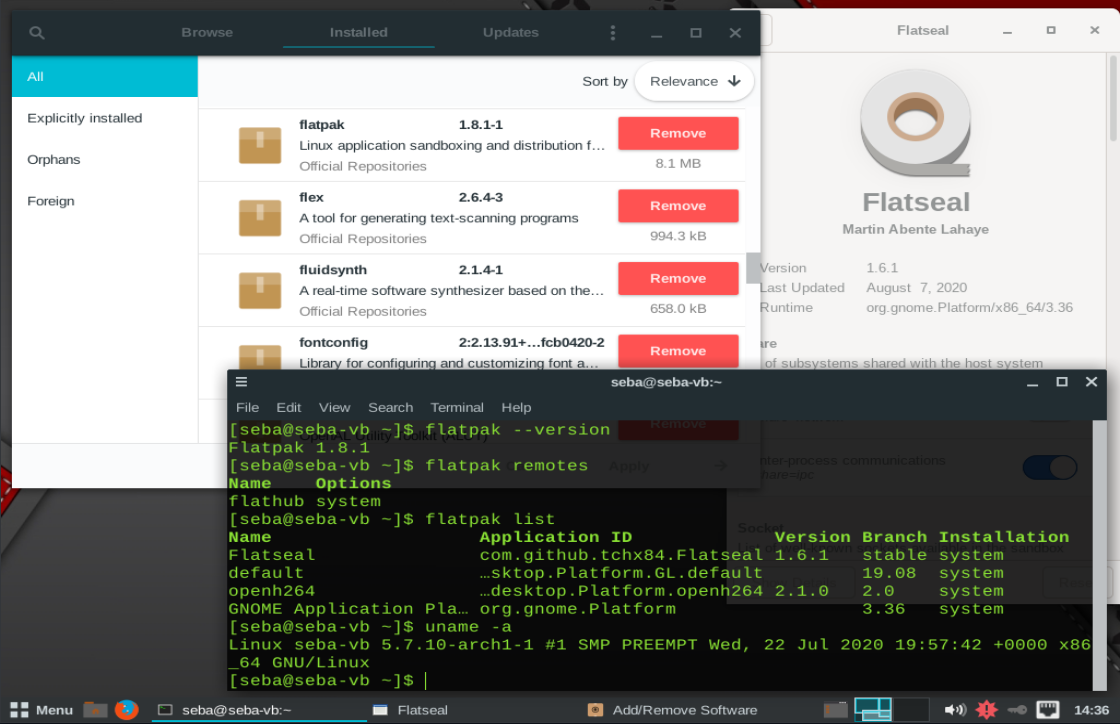
Task: Click the network tray icon
Action: (1047, 710)
